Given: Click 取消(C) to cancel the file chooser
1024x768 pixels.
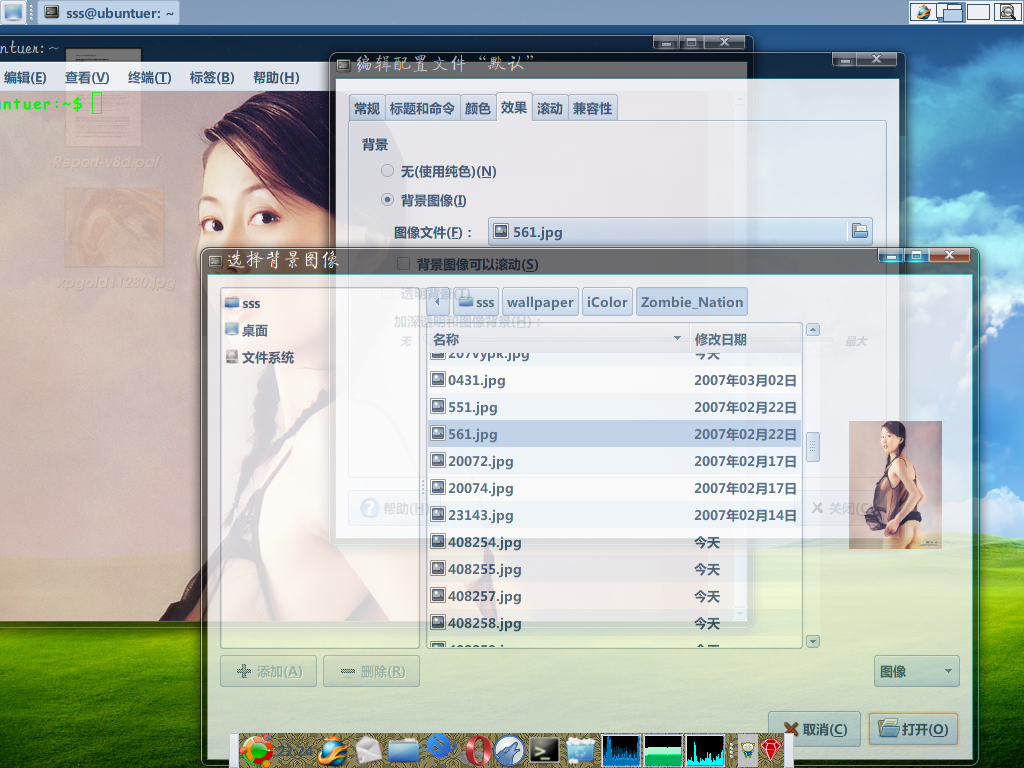Looking at the screenshot, I should point(814,729).
